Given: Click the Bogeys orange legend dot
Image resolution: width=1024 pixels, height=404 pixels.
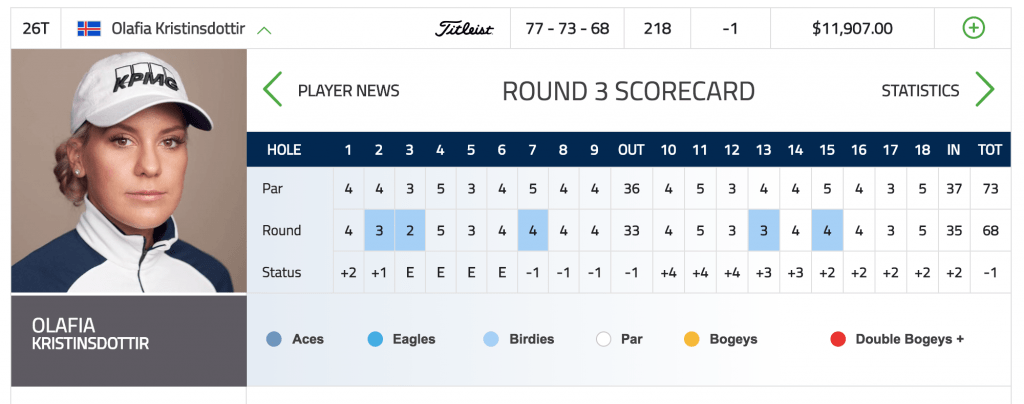Looking at the screenshot, I should (x=692, y=339).
